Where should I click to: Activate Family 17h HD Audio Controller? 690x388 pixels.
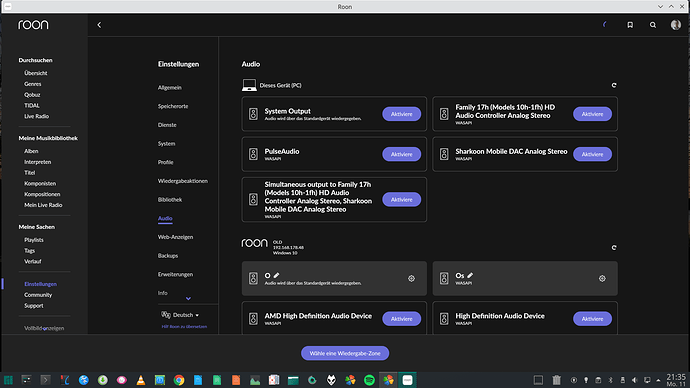(592, 114)
